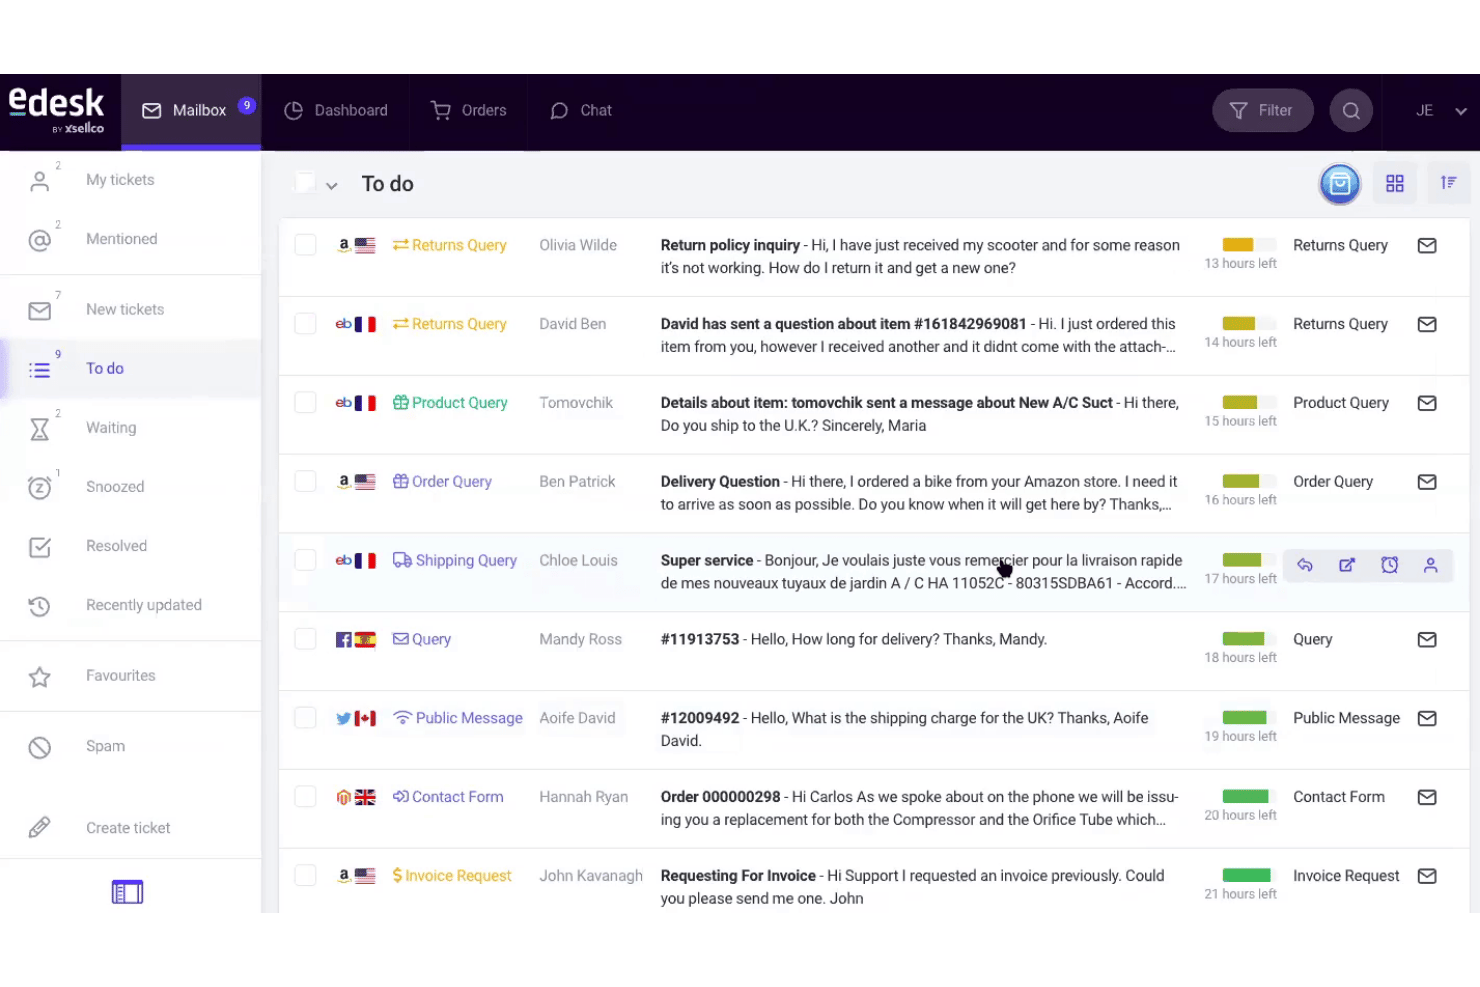Screen dimensions: 1480x987
Task: Switch to the Orders tab
Action: (469, 111)
